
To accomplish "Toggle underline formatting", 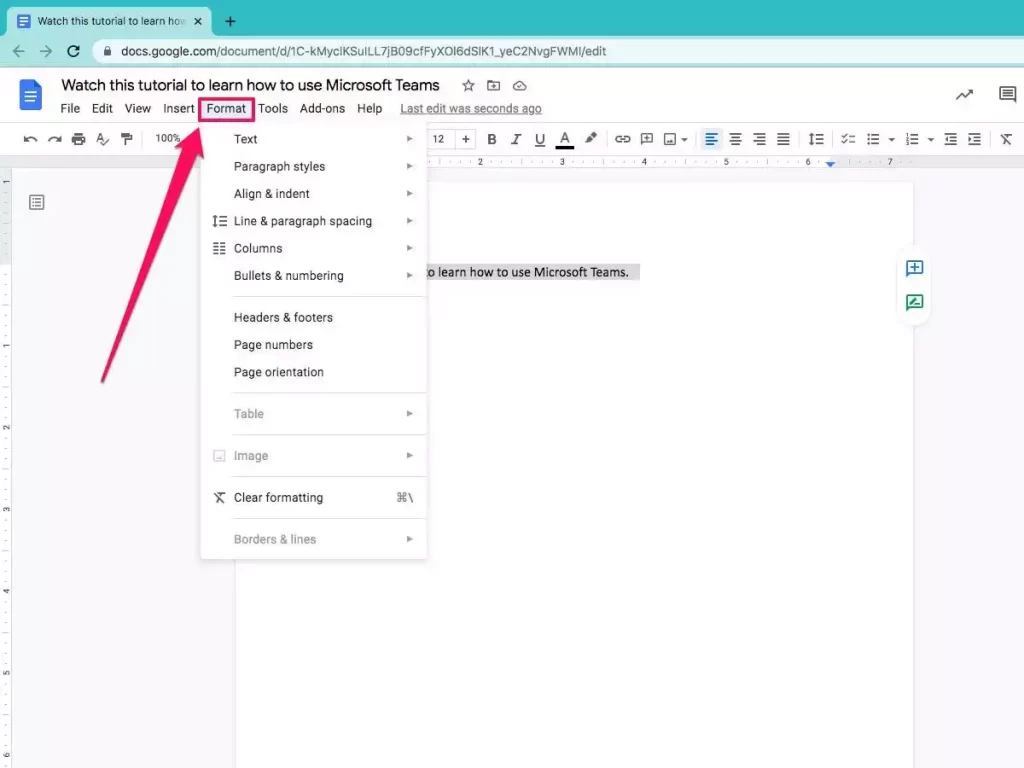I will coord(539,139).
